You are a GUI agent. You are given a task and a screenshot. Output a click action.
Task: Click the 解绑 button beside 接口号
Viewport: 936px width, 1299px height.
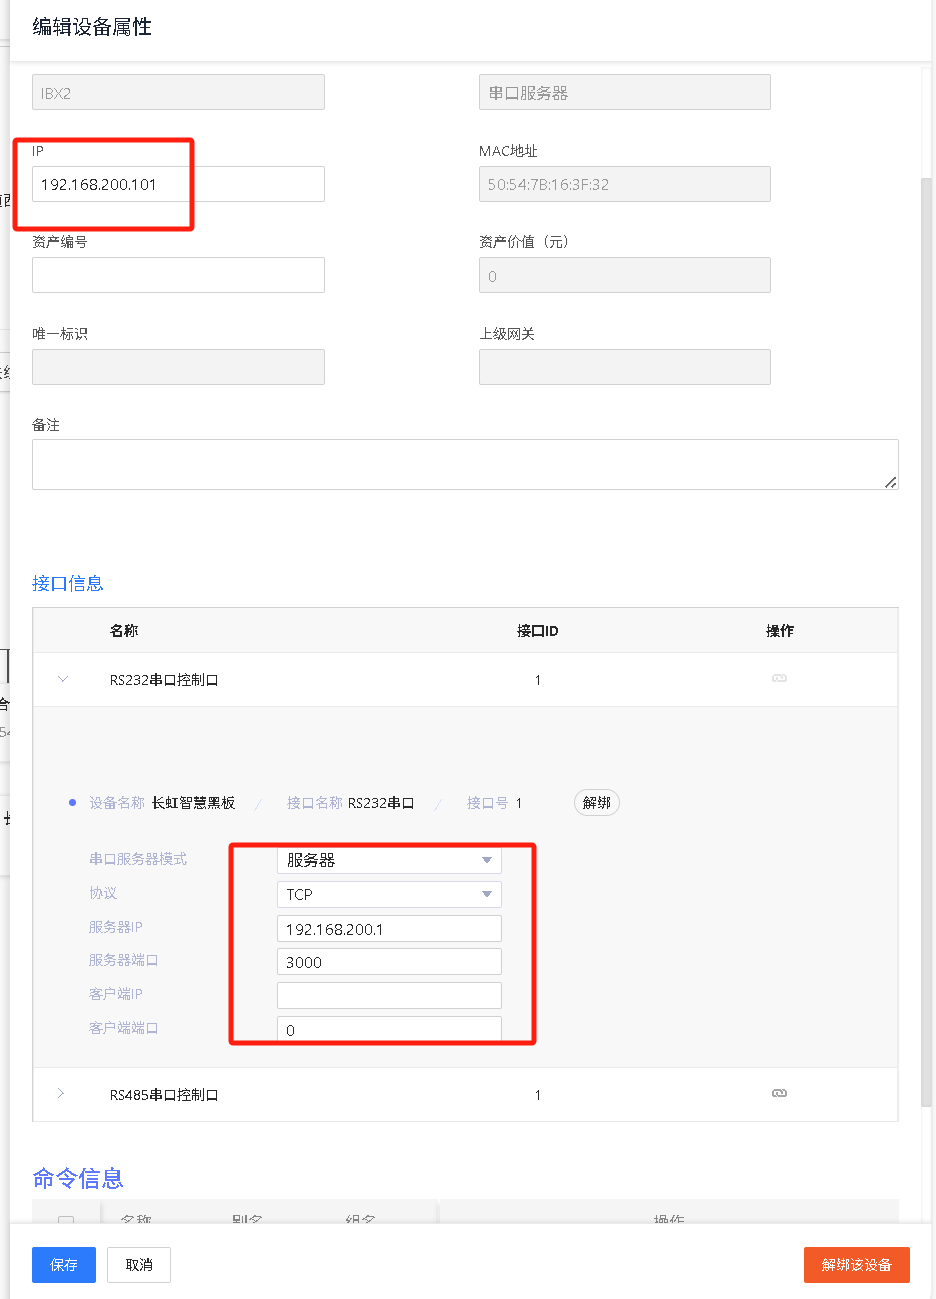[596, 803]
